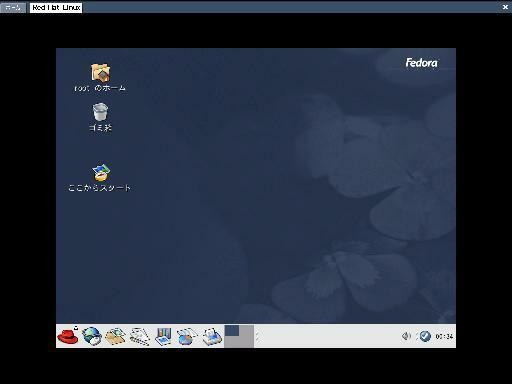Select the Red Hat Linux tab
512x384 pixels.
56,7
